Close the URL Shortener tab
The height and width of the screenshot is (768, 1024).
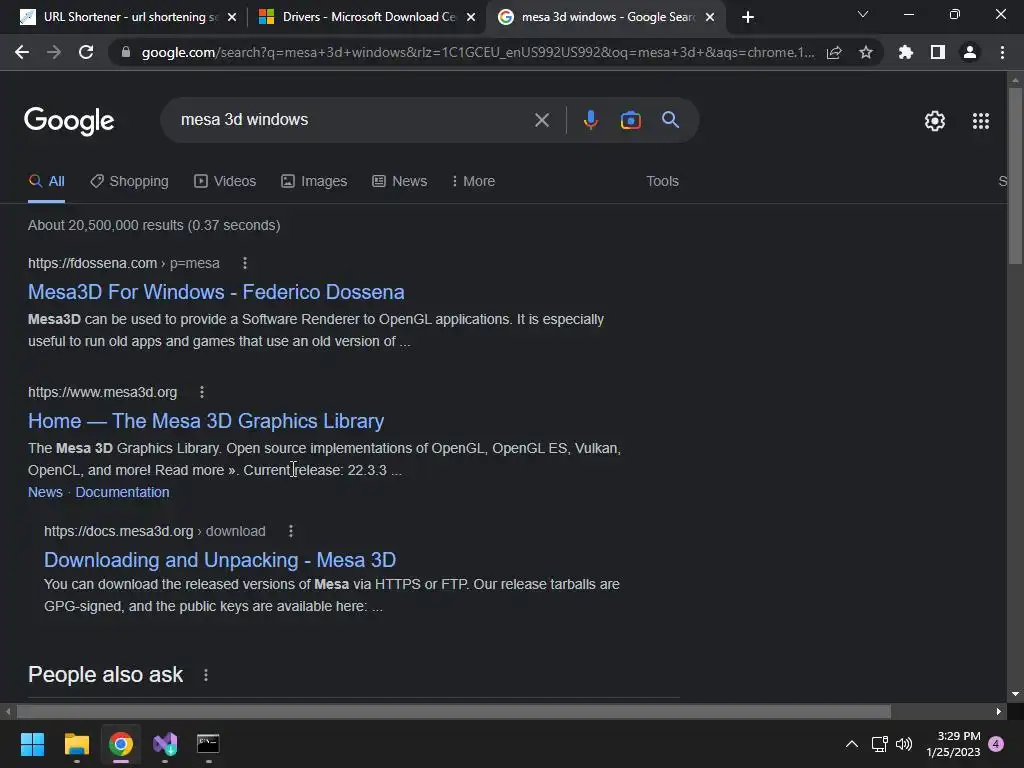pos(232,17)
